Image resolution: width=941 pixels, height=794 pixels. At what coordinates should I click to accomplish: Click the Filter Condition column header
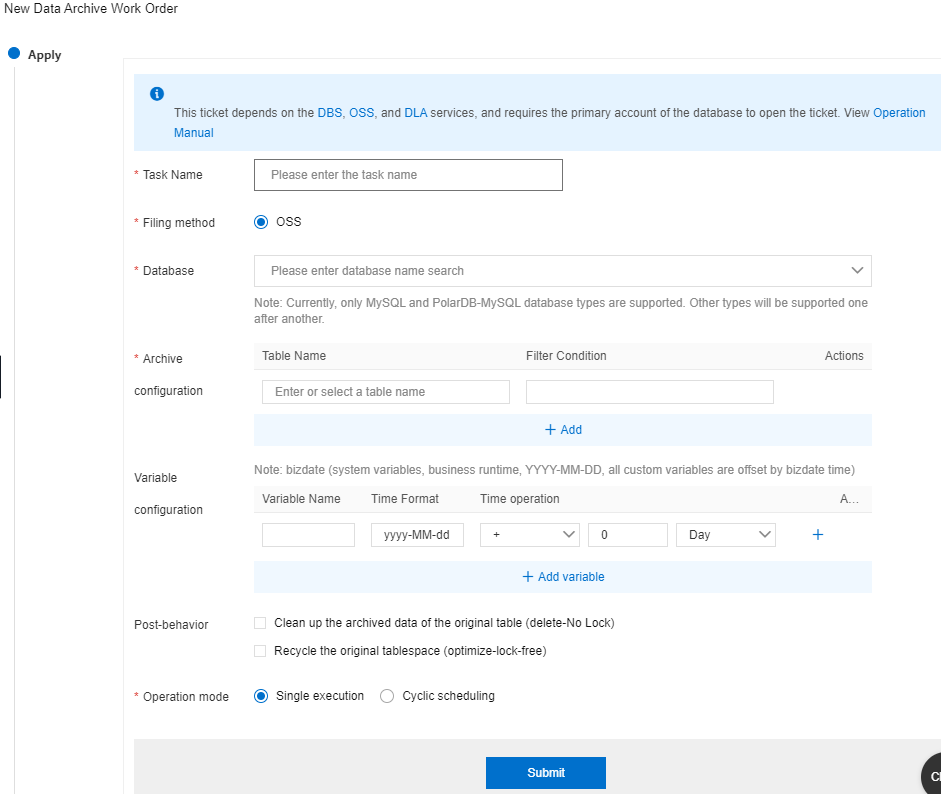point(566,356)
